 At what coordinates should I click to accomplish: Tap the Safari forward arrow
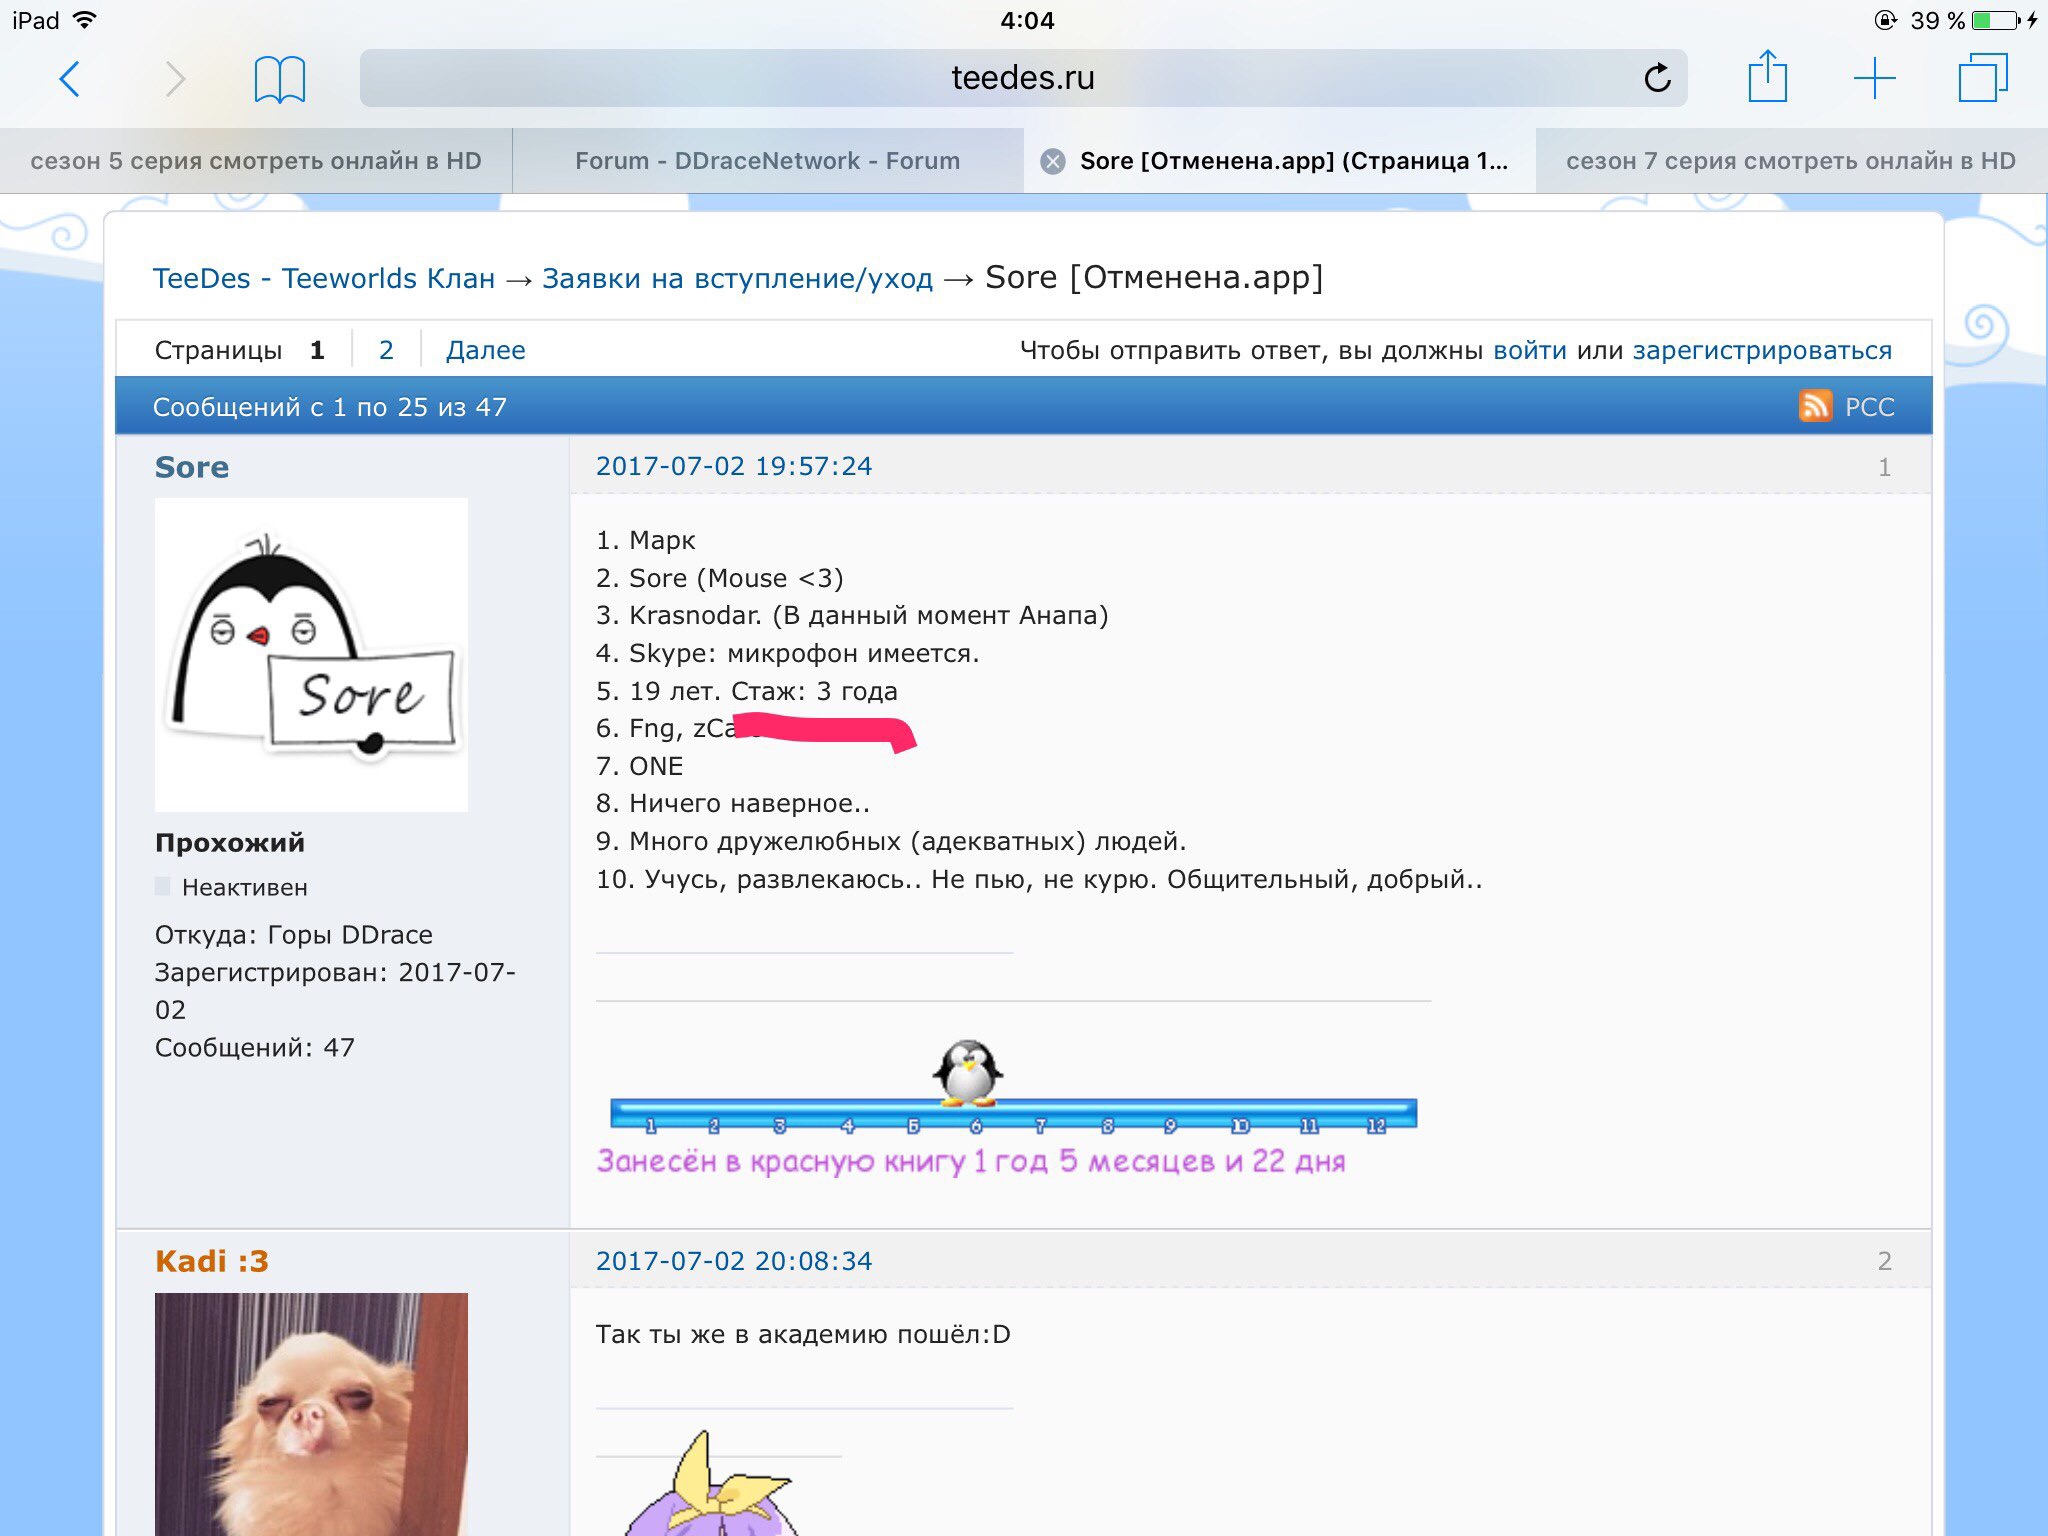coord(175,79)
